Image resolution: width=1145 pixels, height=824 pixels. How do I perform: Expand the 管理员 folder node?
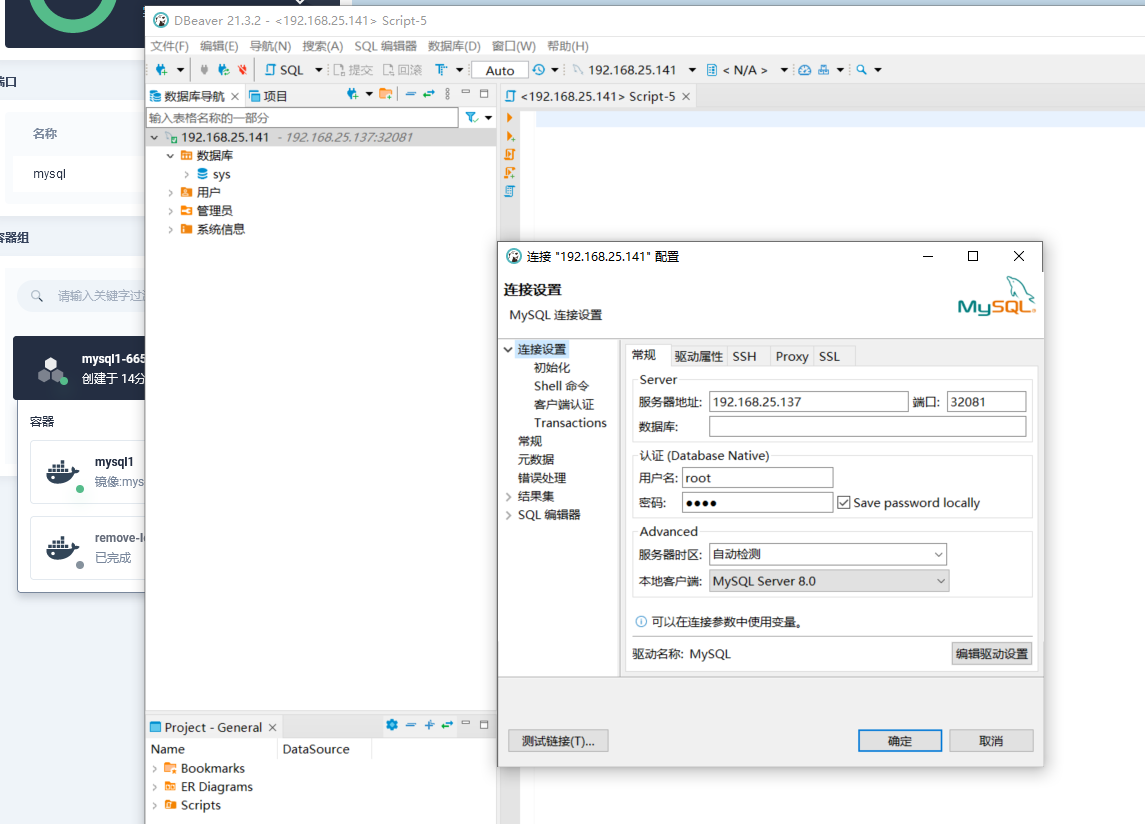point(170,211)
